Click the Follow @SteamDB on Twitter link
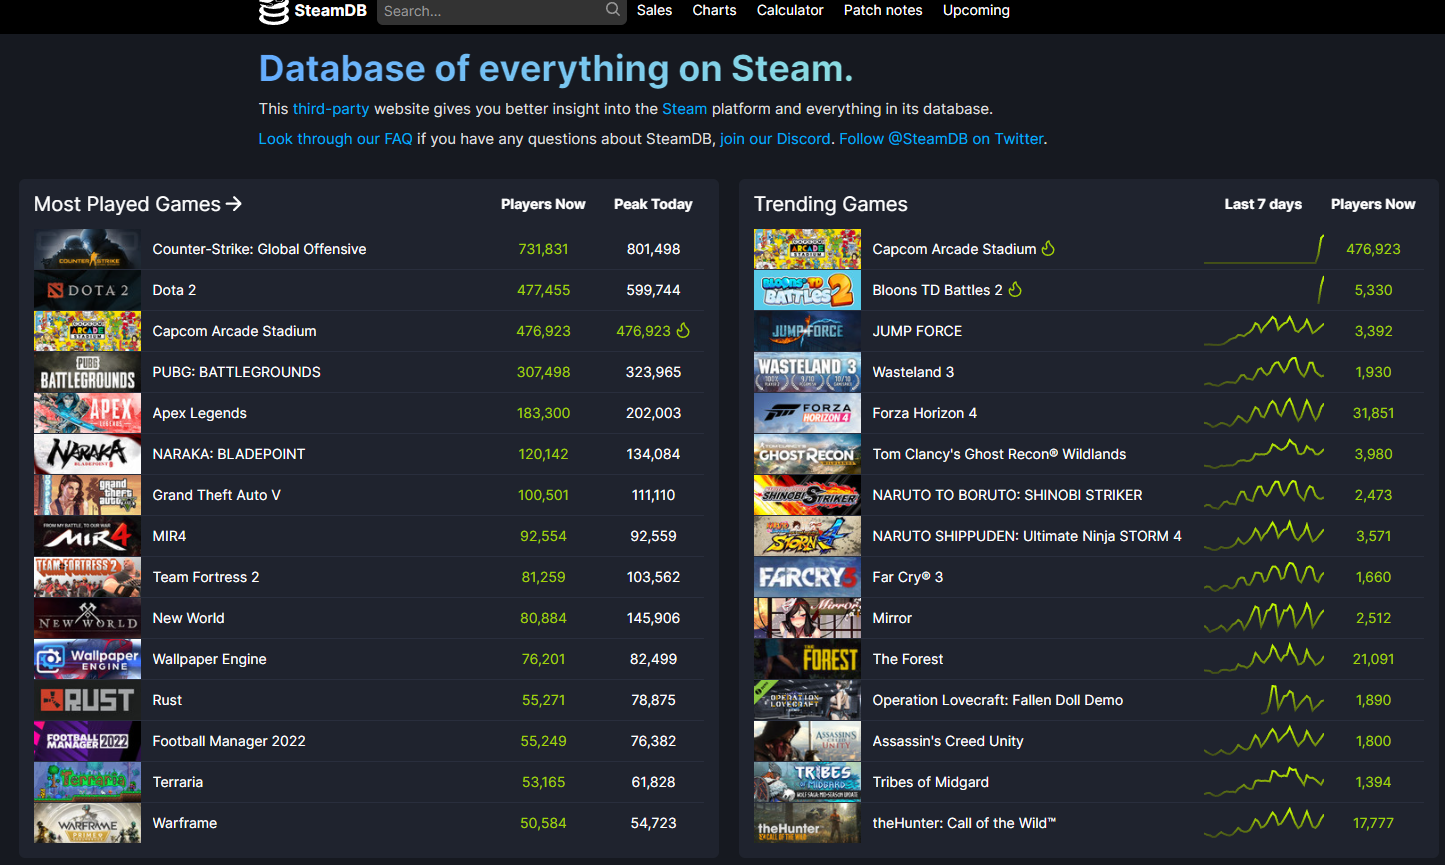This screenshot has width=1445, height=865. click(x=941, y=139)
